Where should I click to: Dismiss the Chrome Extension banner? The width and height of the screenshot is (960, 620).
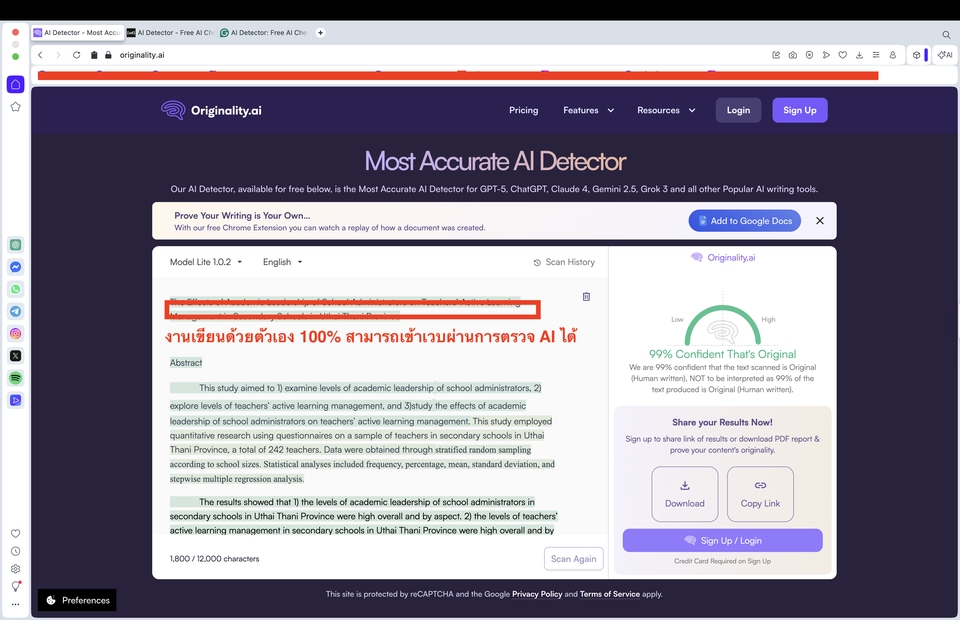pyautogui.click(x=820, y=221)
